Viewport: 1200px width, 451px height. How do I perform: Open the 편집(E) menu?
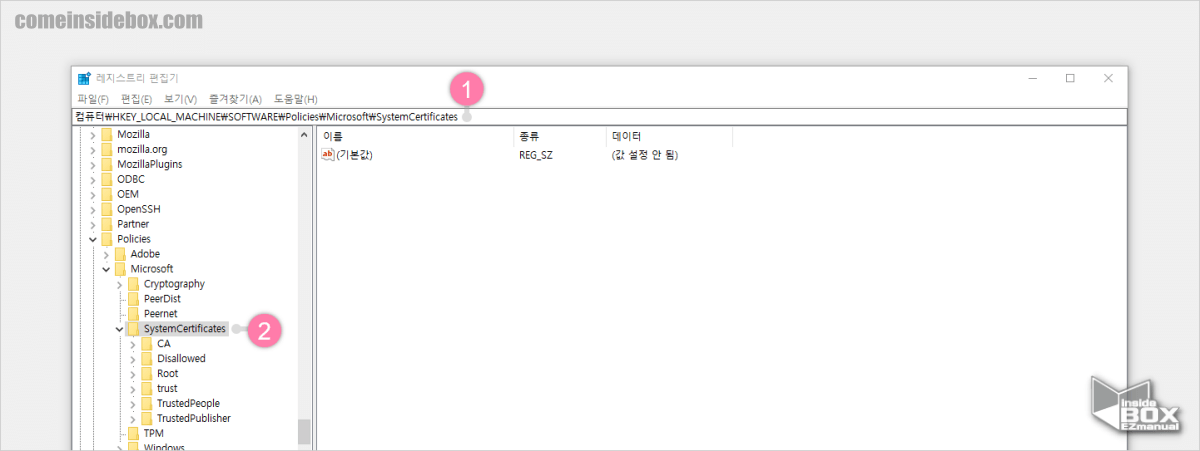[x=136, y=99]
